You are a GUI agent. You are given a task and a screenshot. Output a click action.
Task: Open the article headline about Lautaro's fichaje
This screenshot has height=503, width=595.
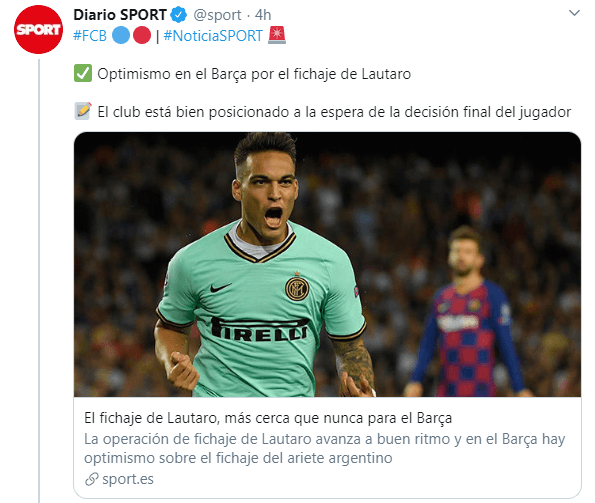[268, 418]
